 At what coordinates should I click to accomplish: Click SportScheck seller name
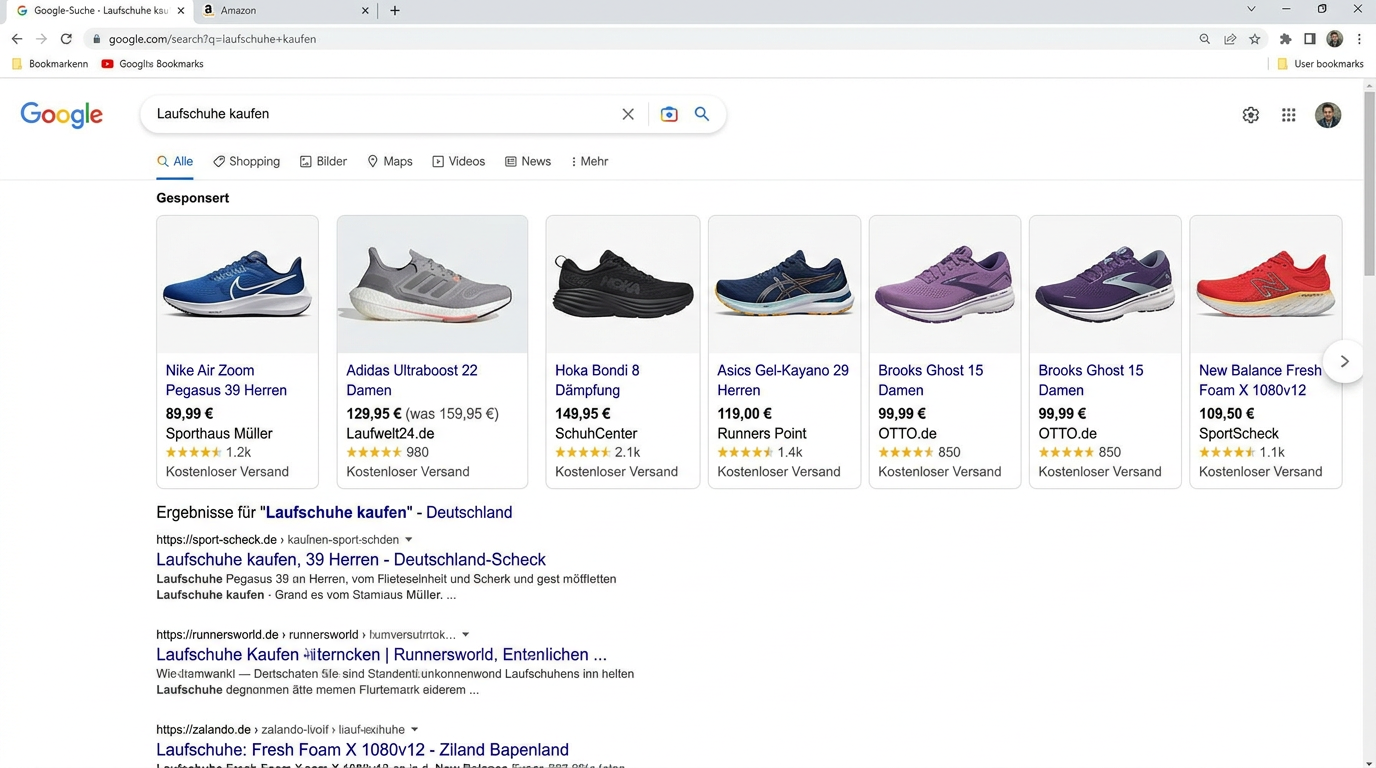click(1239, 434)
